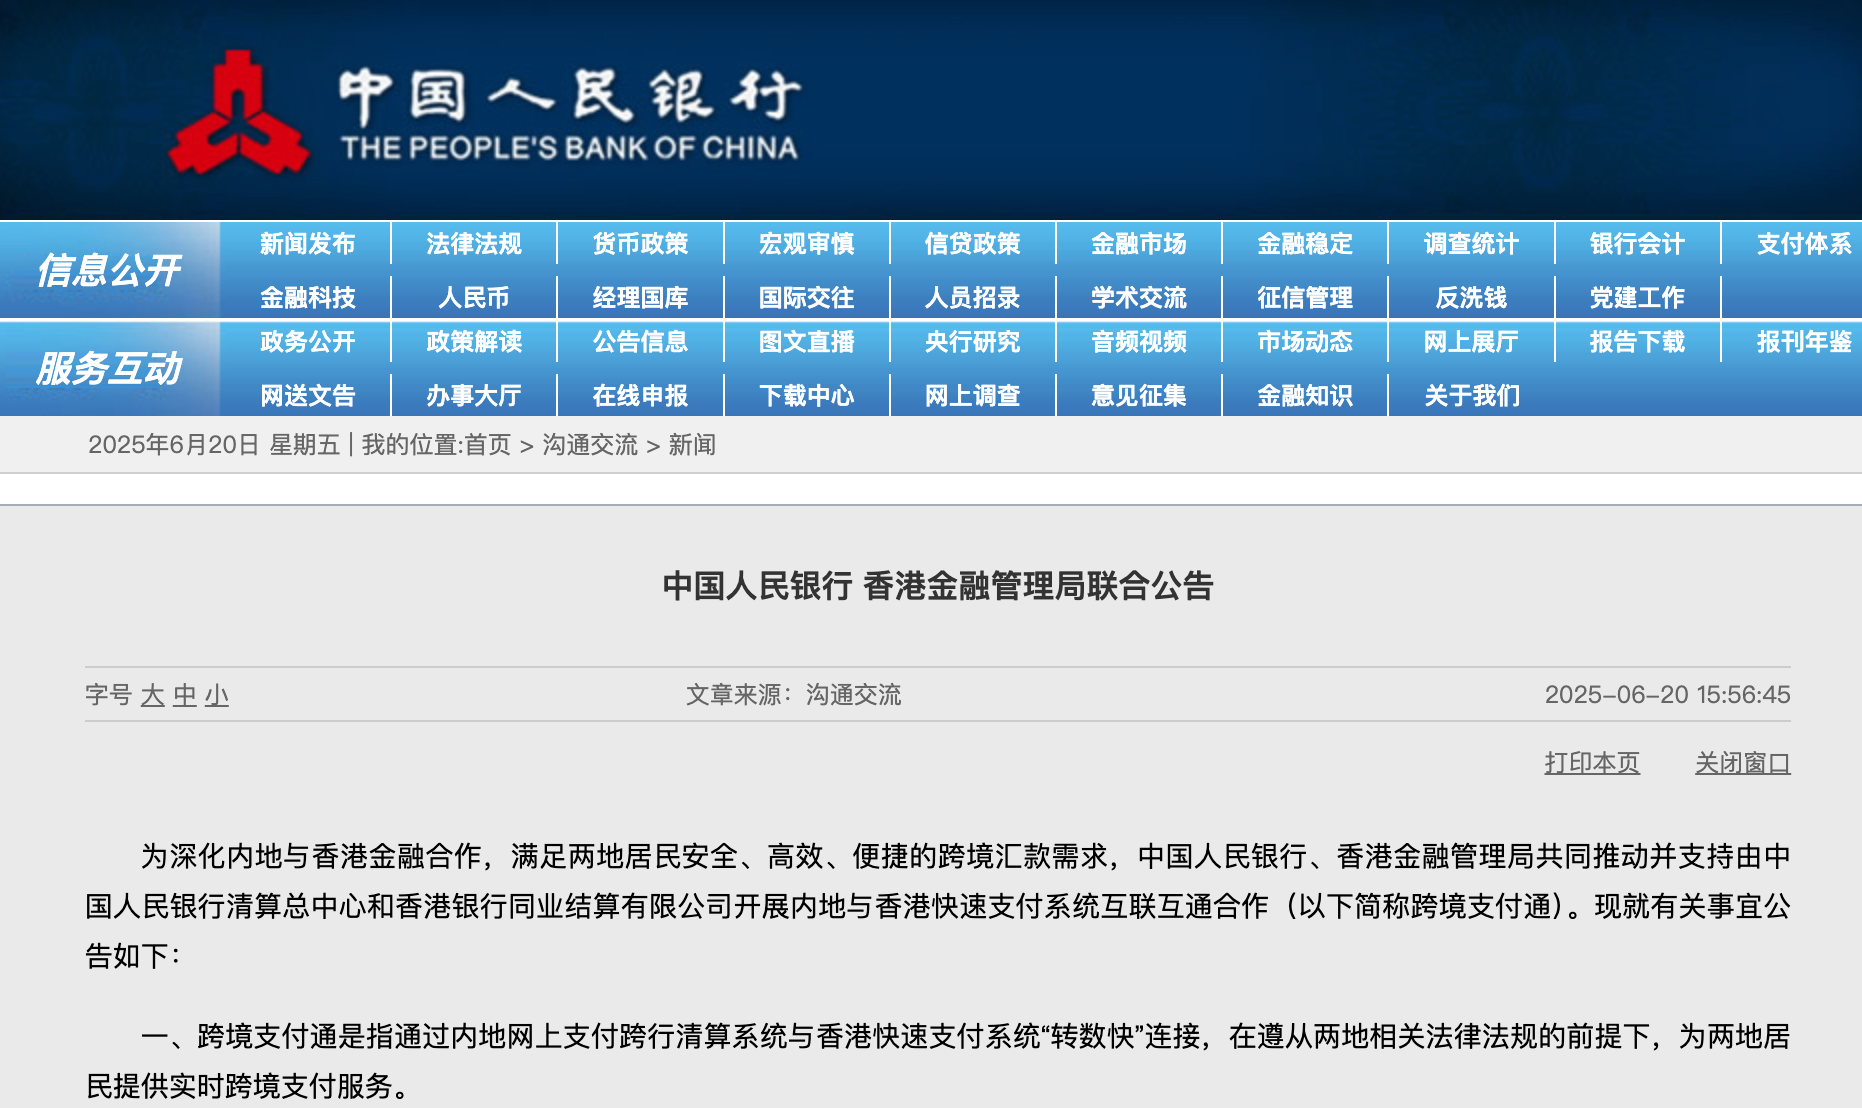Open the 人民币 section

coord(473,298)
